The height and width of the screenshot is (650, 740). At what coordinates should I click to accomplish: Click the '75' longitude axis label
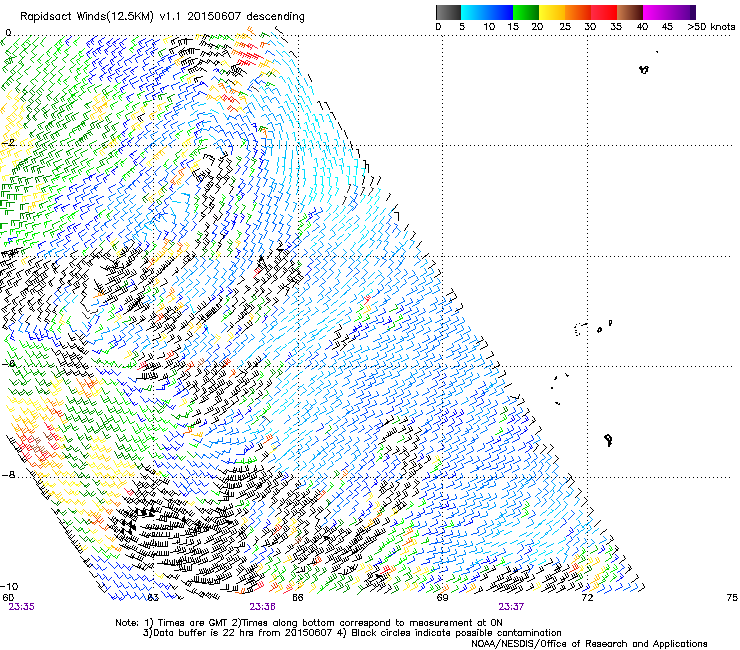click(x=732, y=598)
